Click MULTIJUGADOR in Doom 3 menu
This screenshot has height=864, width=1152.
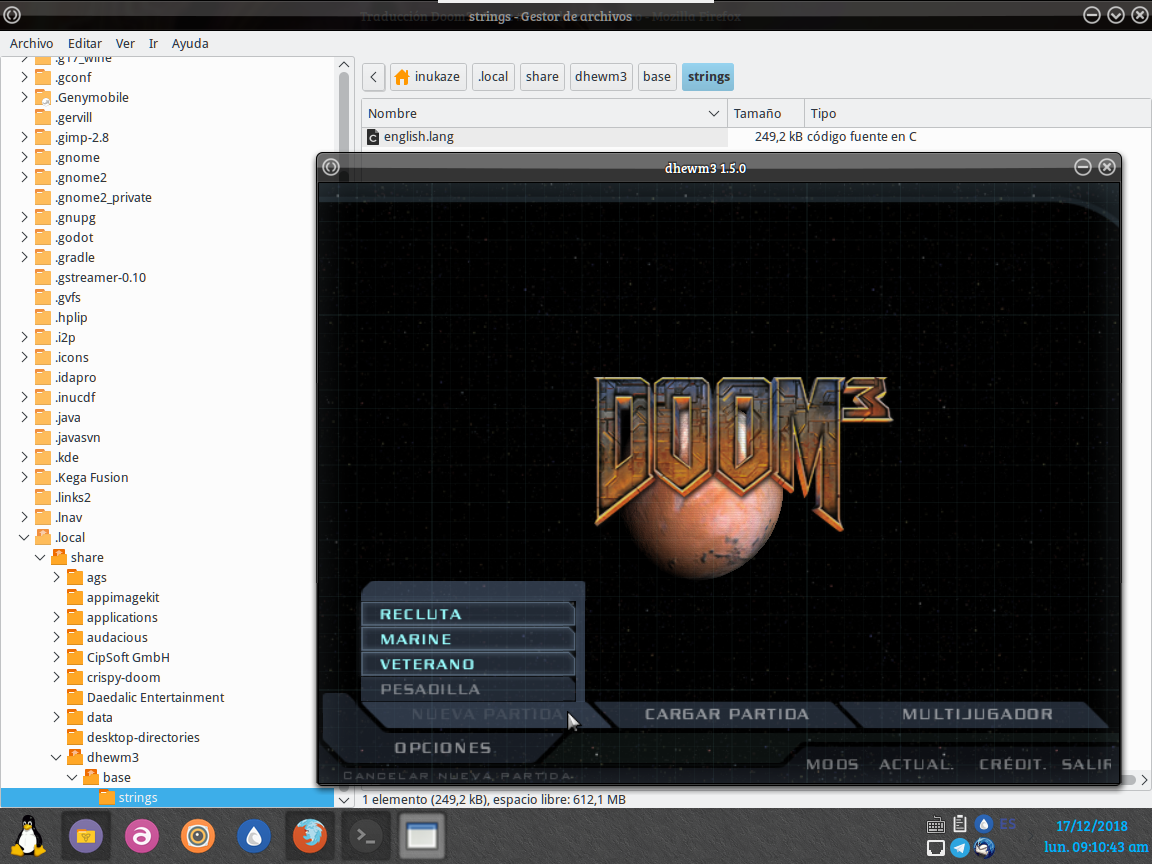(977, 714)
